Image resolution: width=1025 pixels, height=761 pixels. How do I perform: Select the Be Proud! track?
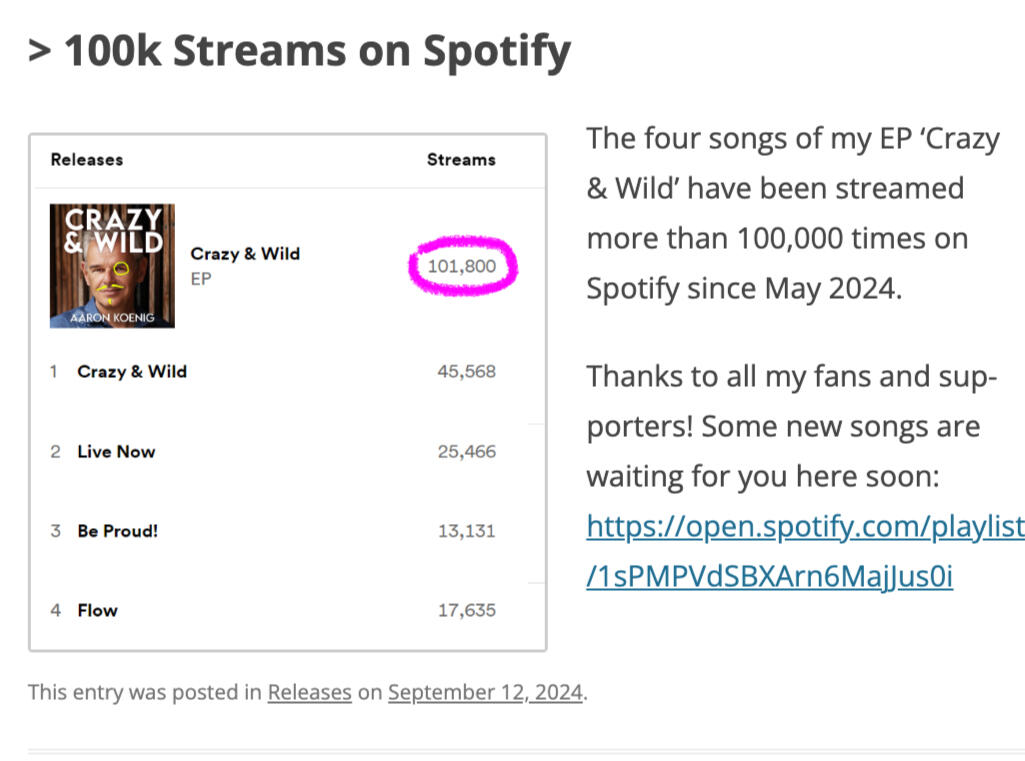pos(117,531)
